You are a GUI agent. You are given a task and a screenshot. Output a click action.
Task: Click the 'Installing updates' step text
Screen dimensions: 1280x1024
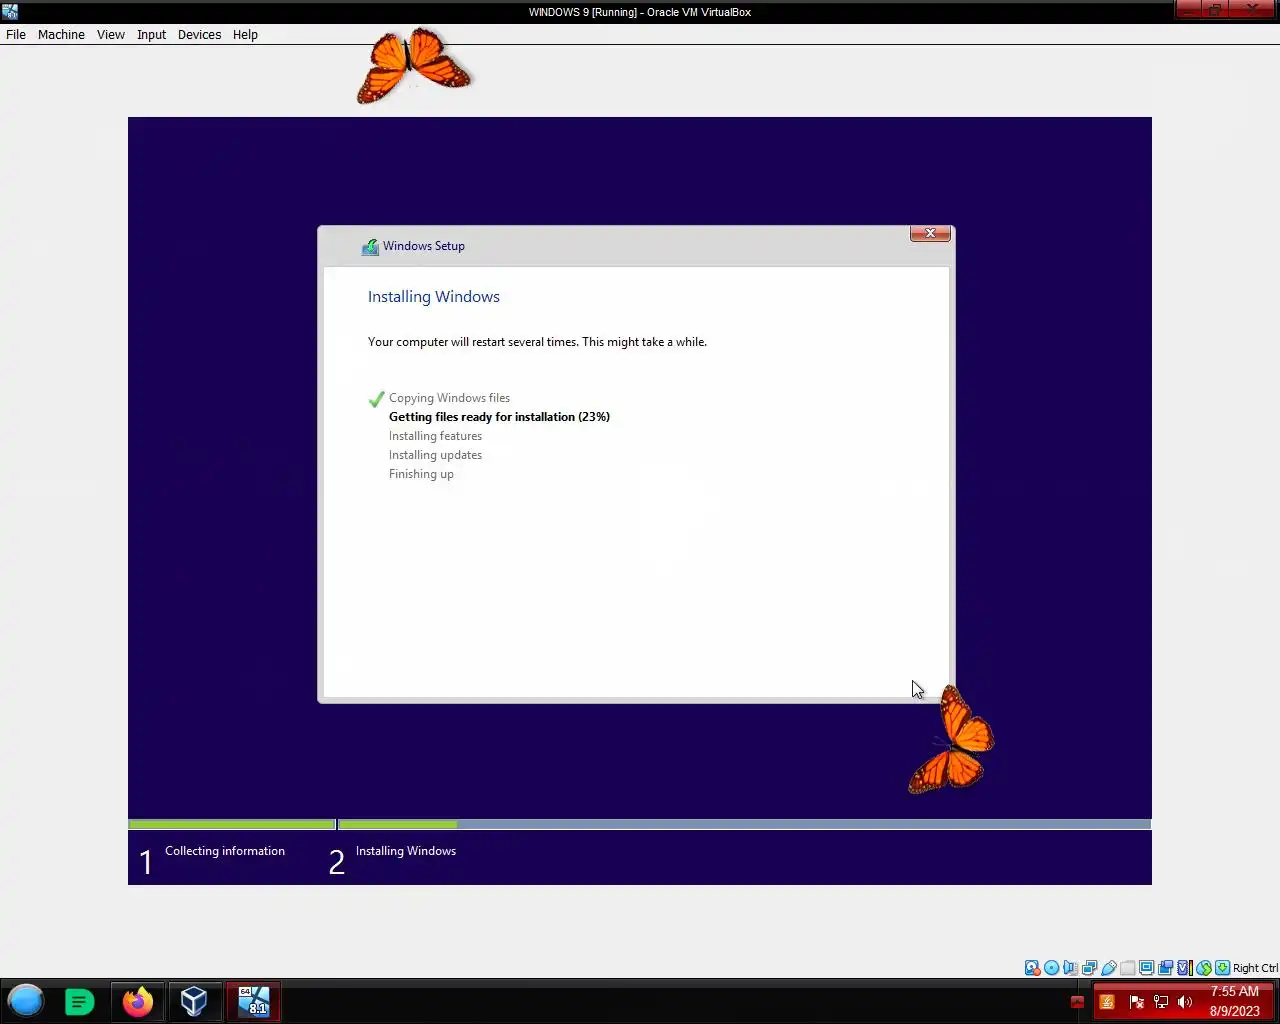(435, 455)
